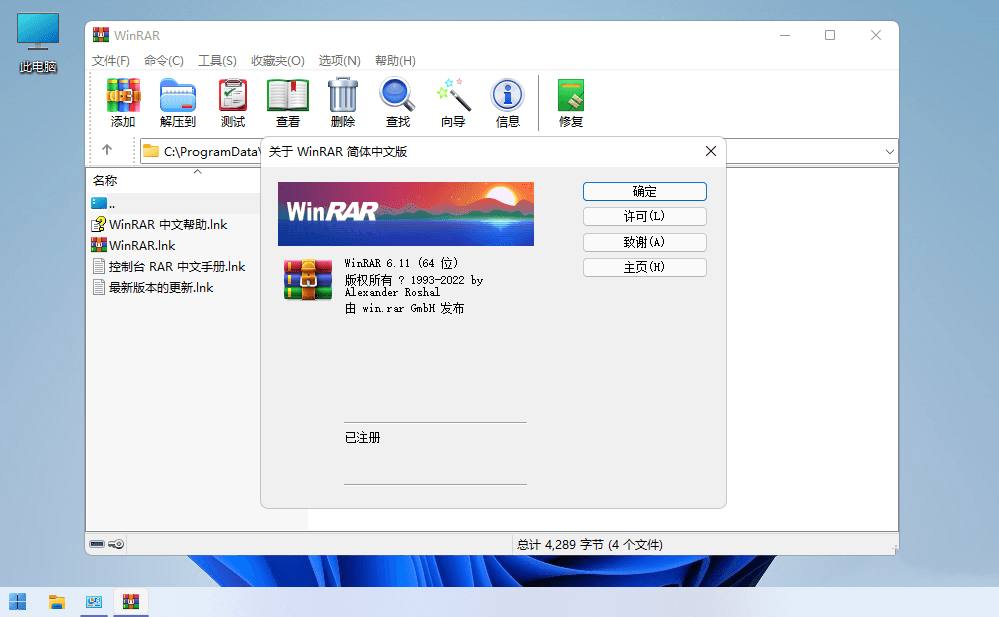Select WinRAR 中文帮助.lnk in file list

[x=168, y=225]
